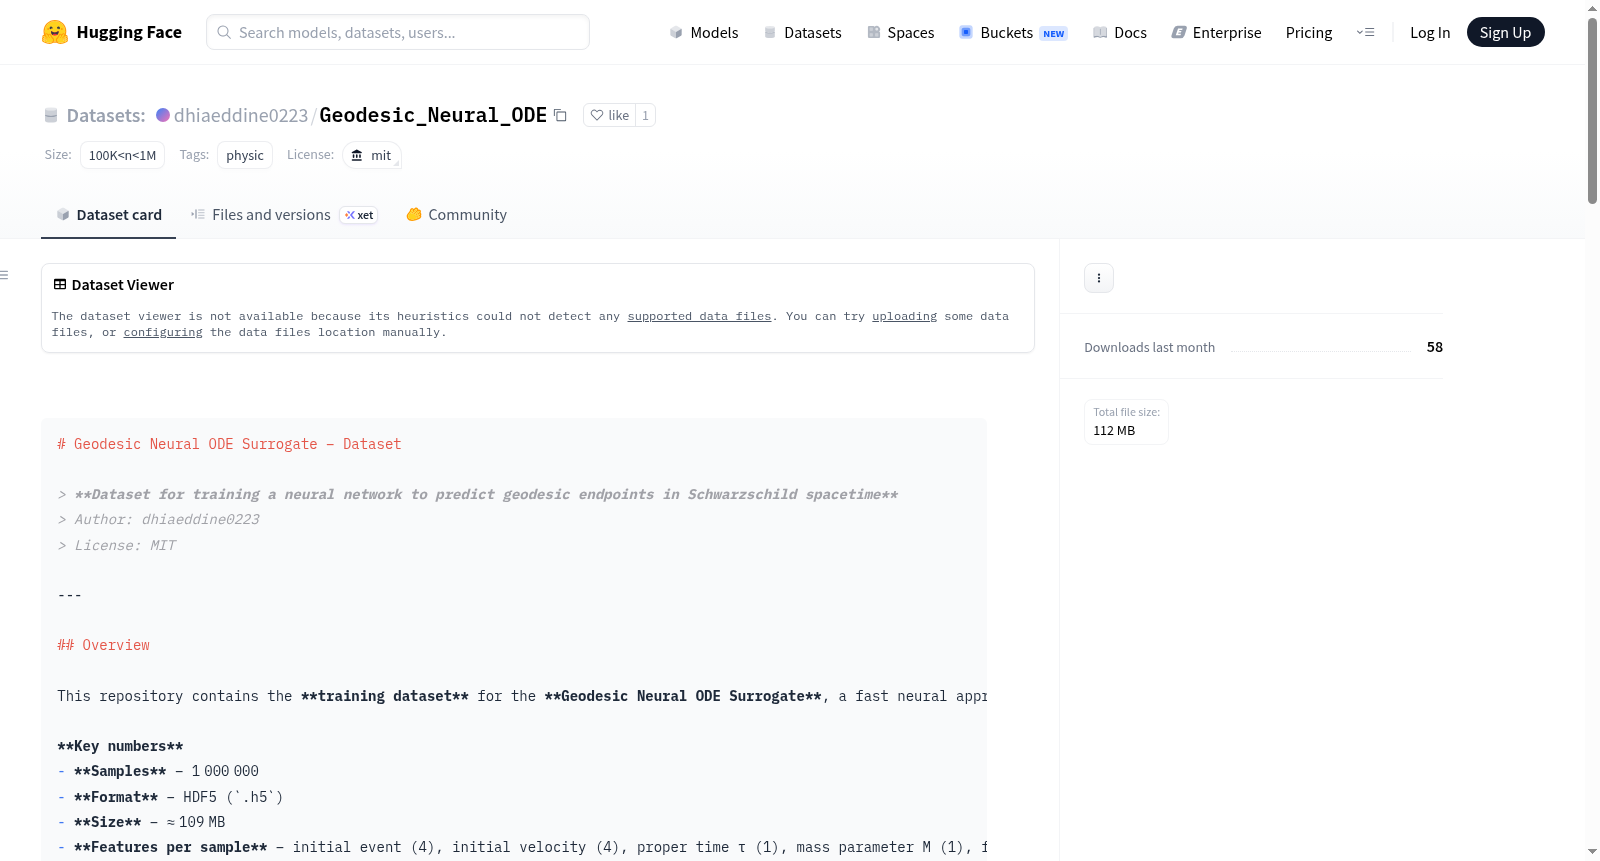Click '> License: MIT' line

(117, 545)
